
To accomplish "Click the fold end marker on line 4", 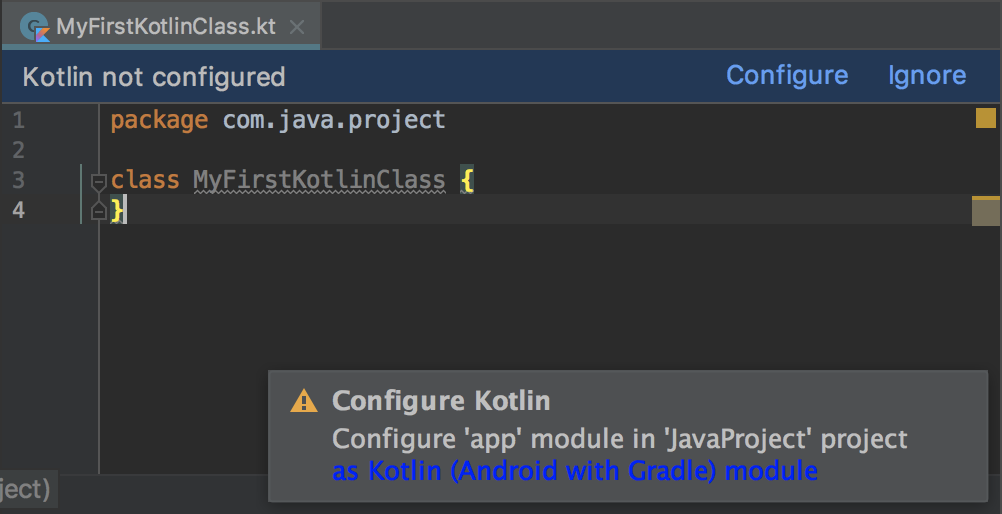I will (x=98, y=211).
